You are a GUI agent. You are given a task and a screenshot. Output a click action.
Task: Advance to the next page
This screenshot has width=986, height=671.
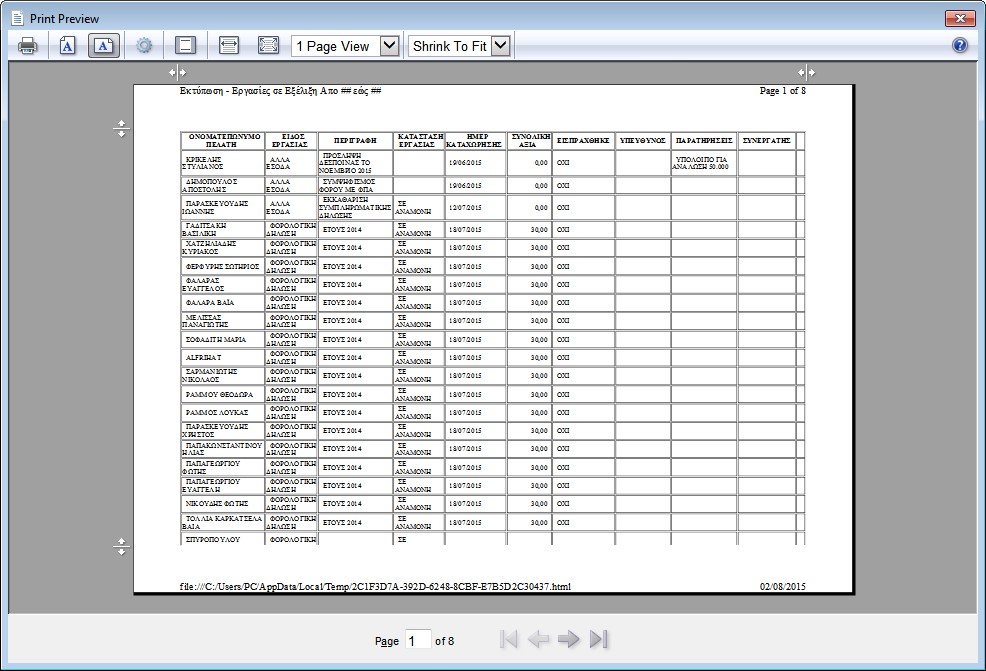click(x=569, y=640)
